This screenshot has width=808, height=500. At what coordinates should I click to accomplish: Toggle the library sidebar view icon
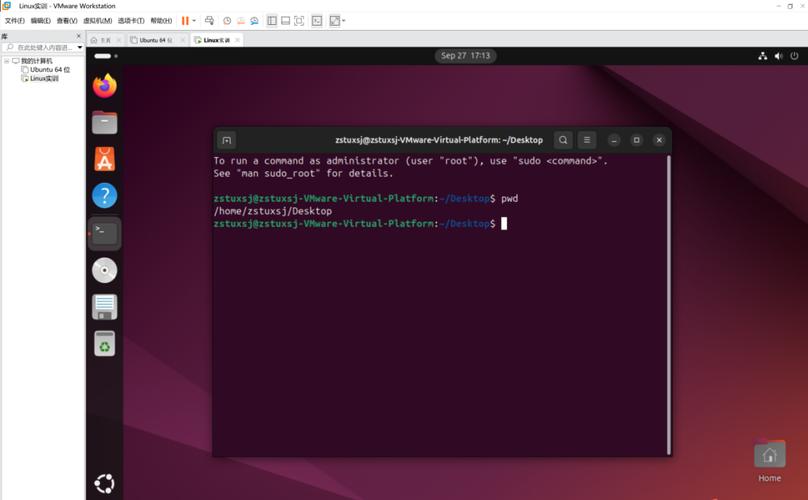(x=272, y=21)
